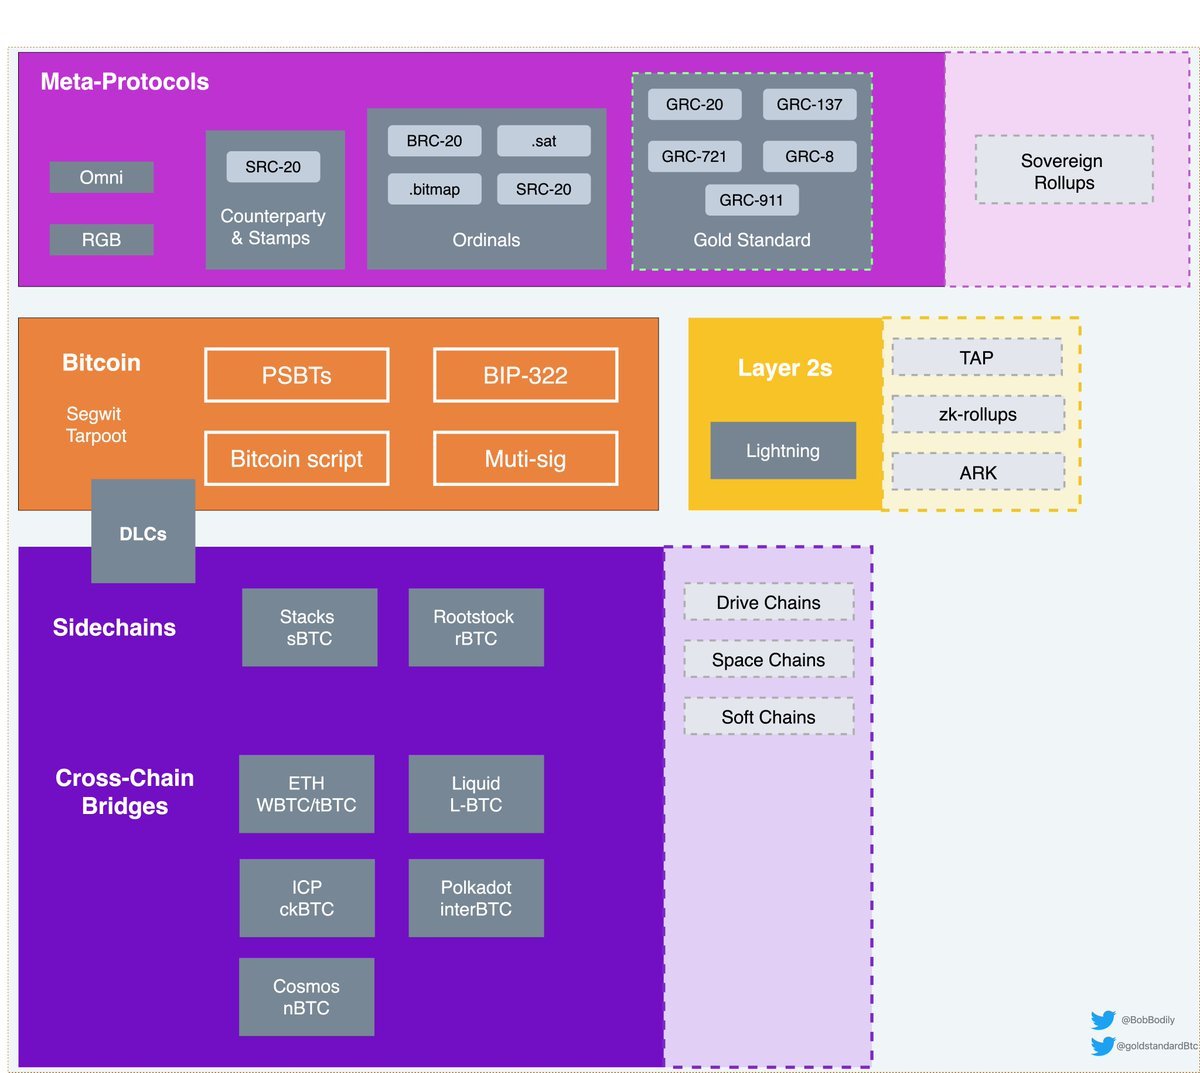Select the .bitmap box
The image size is (1200, 1073).
[x=434, y=189]
